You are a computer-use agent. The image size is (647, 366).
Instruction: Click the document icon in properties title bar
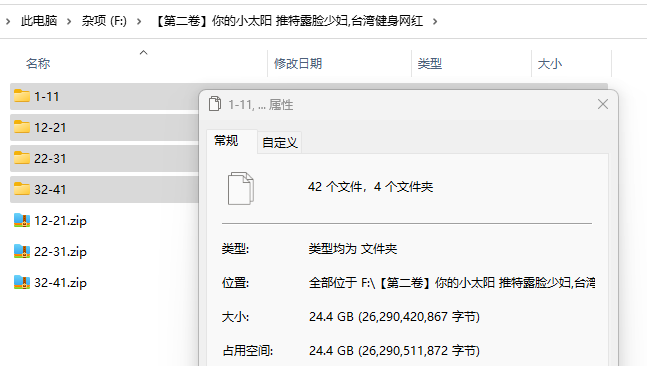click(215, 104)
